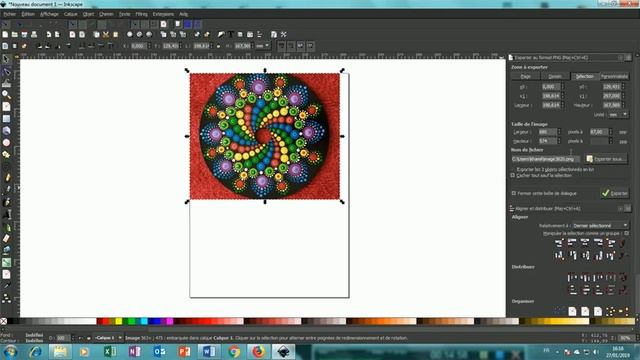
Task: Select the Calligraphy tool
Action: [x=7, y=202]
